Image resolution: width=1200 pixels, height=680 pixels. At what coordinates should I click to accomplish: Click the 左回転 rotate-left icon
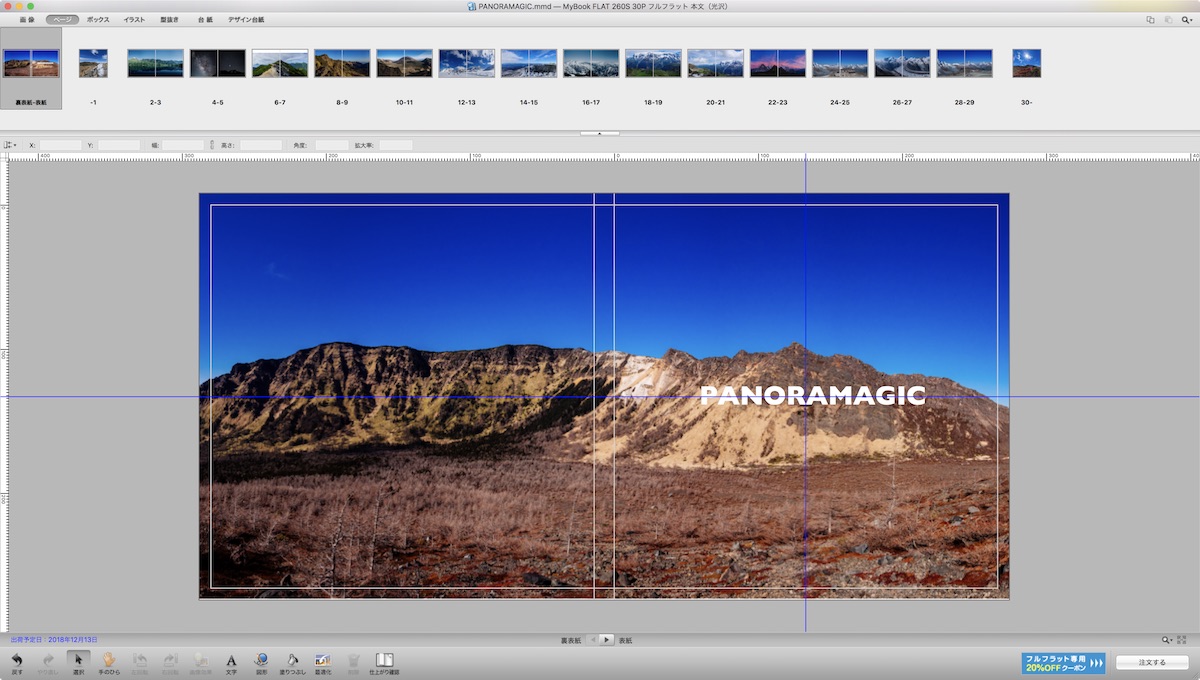(x=140, y=660)
